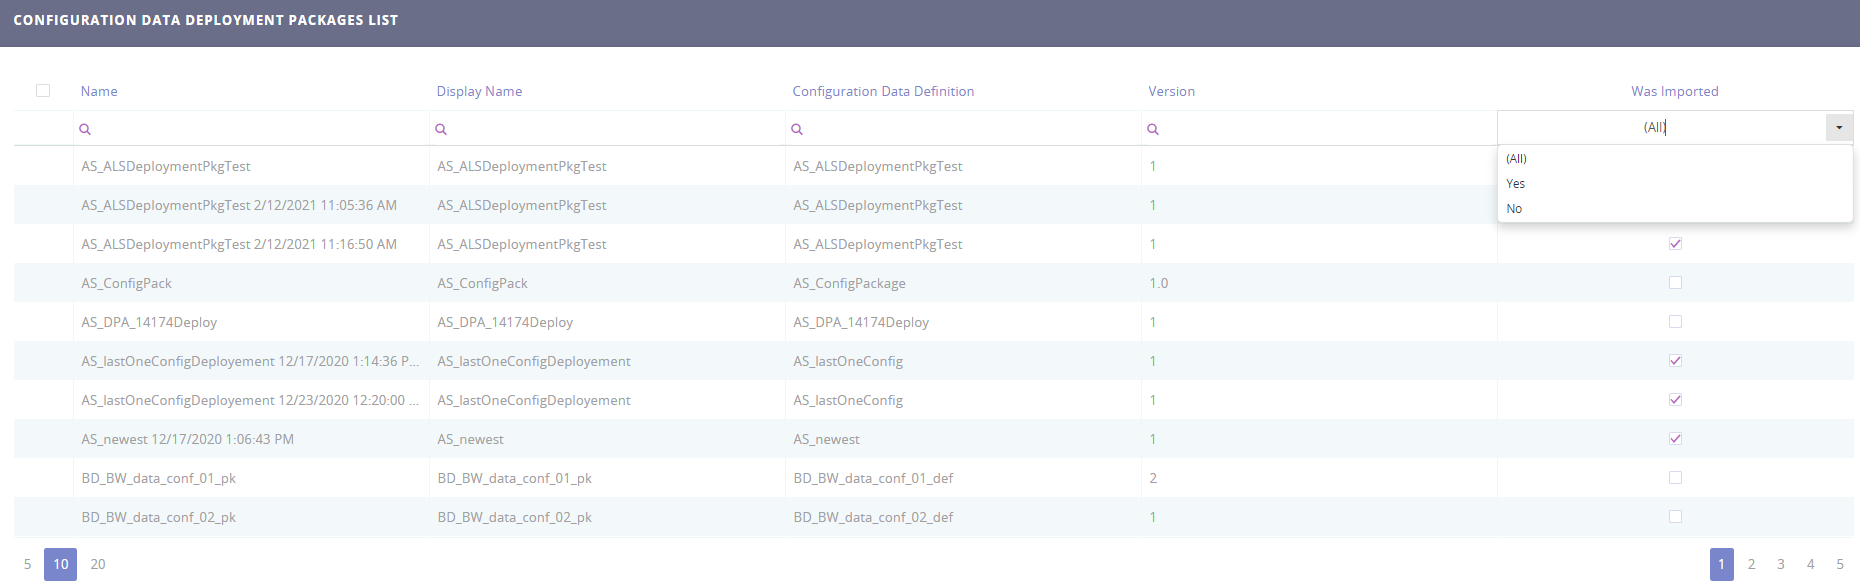
Task: Jump to page 5 of results
Action: (1839, 564)
